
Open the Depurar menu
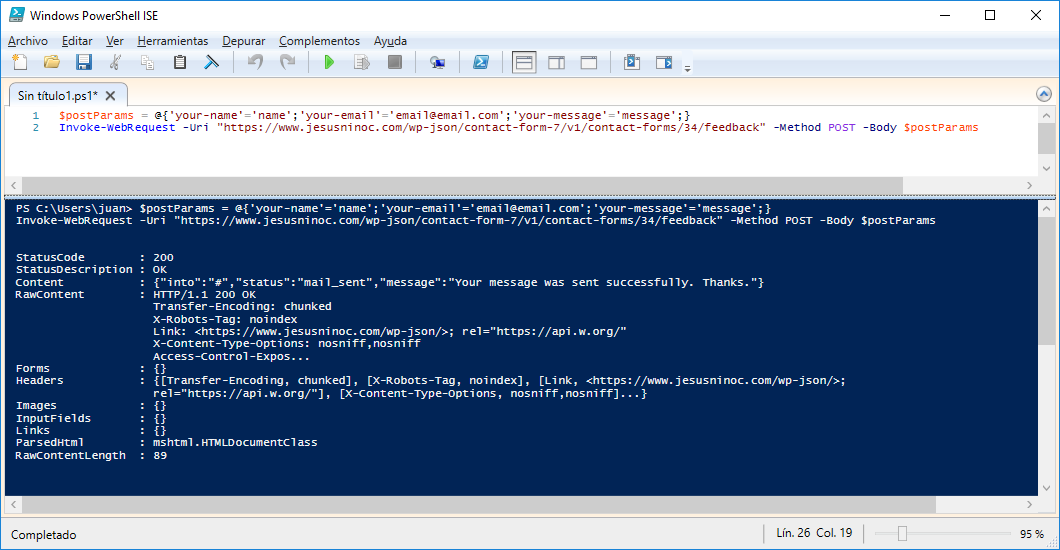(x=243, y=41)
